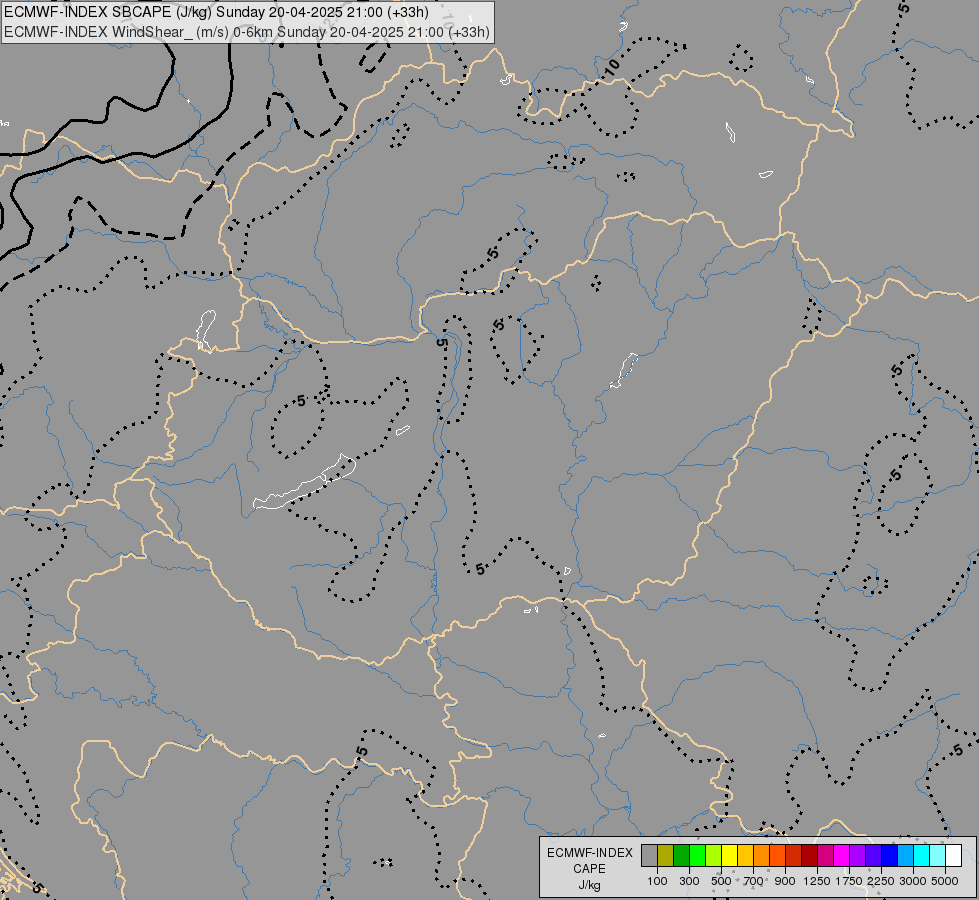Click the '2250' legend value

(x=881, y=881)
